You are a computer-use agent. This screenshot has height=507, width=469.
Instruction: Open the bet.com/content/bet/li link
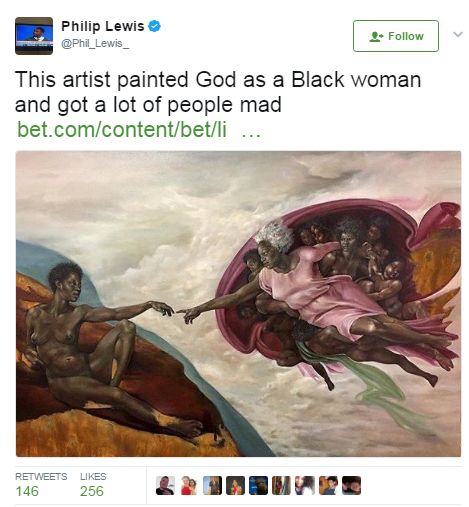pyautogui.click(x=122, y=129)
